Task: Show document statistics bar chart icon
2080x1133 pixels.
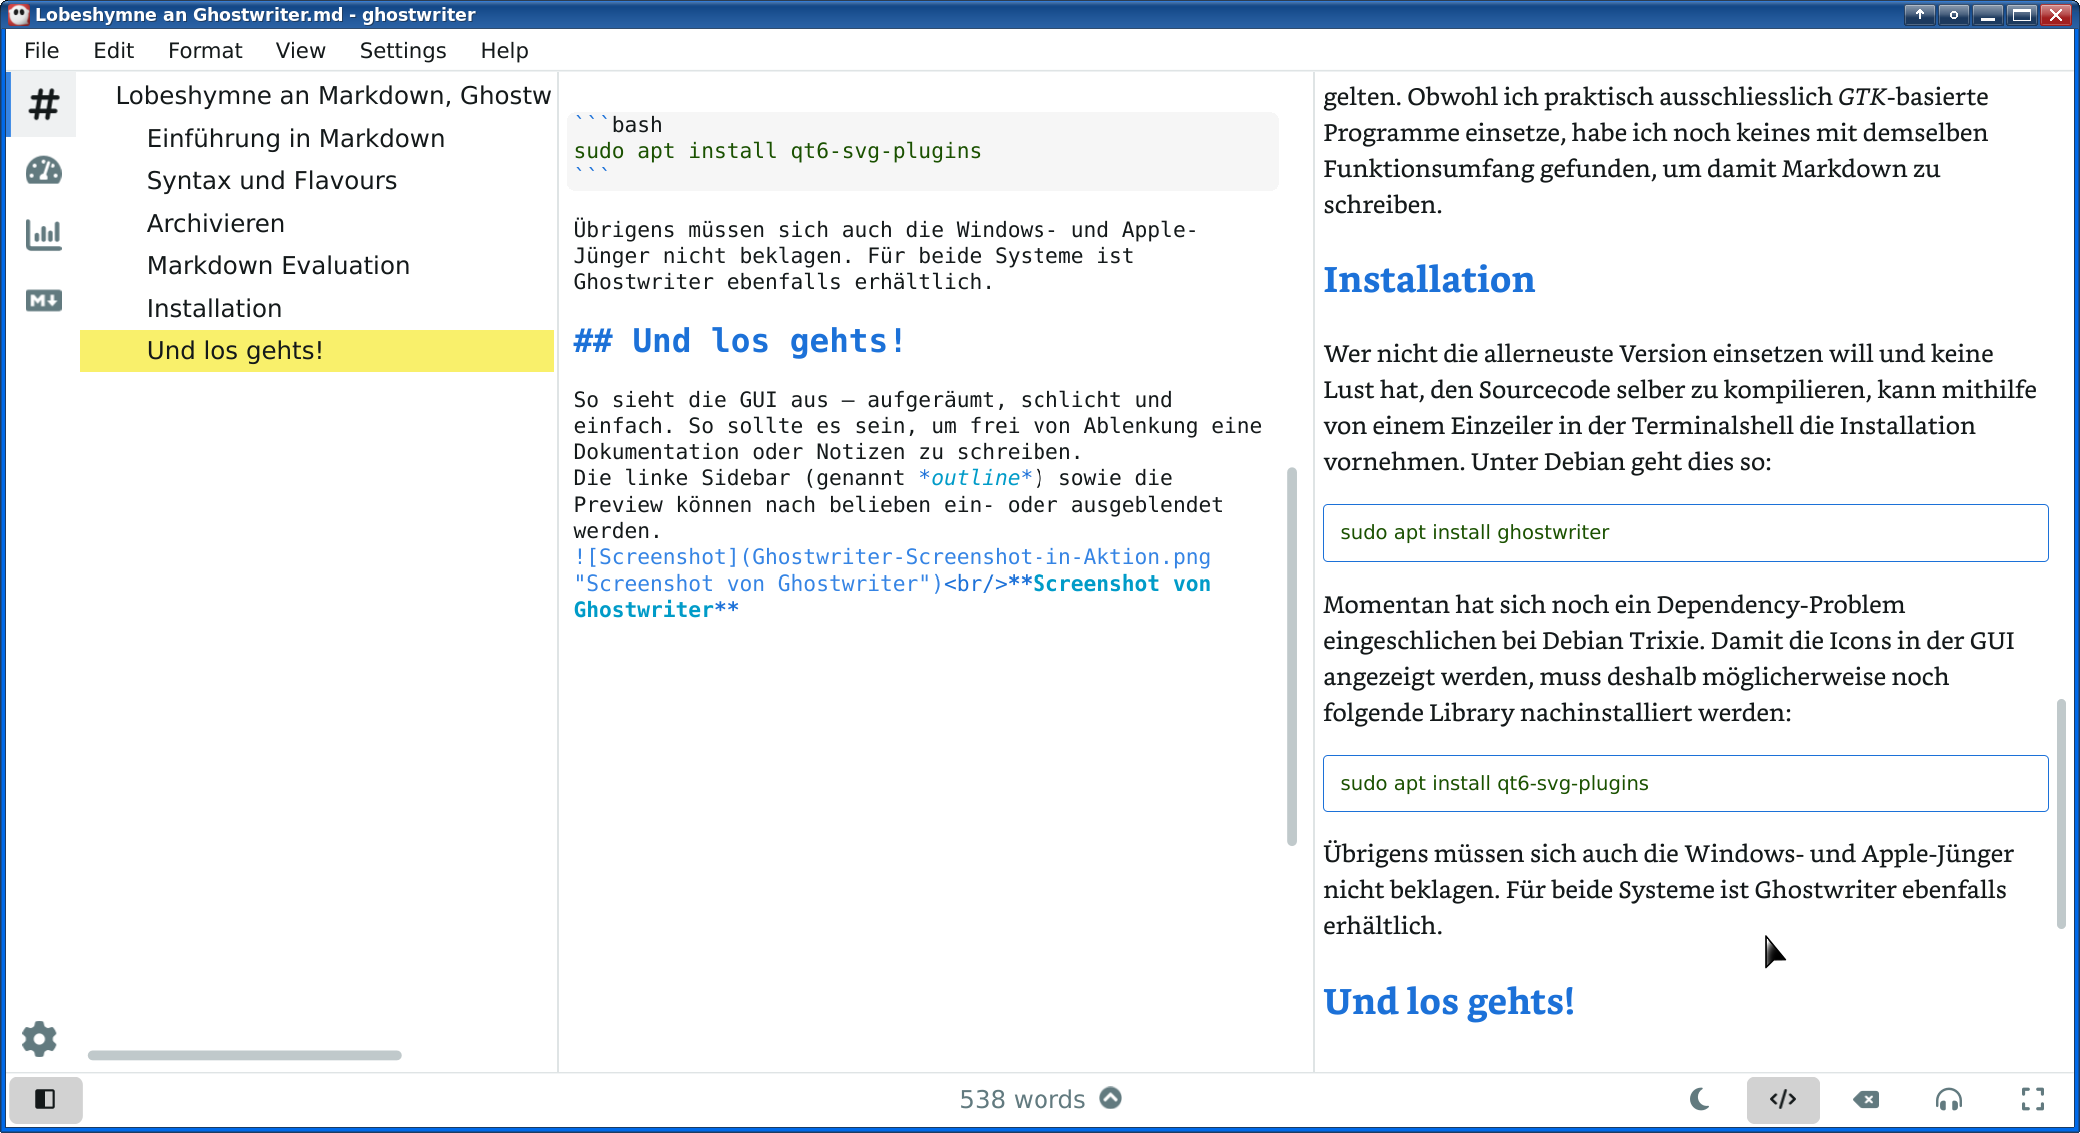Action: pyautogui.click(x=43, y=235)
